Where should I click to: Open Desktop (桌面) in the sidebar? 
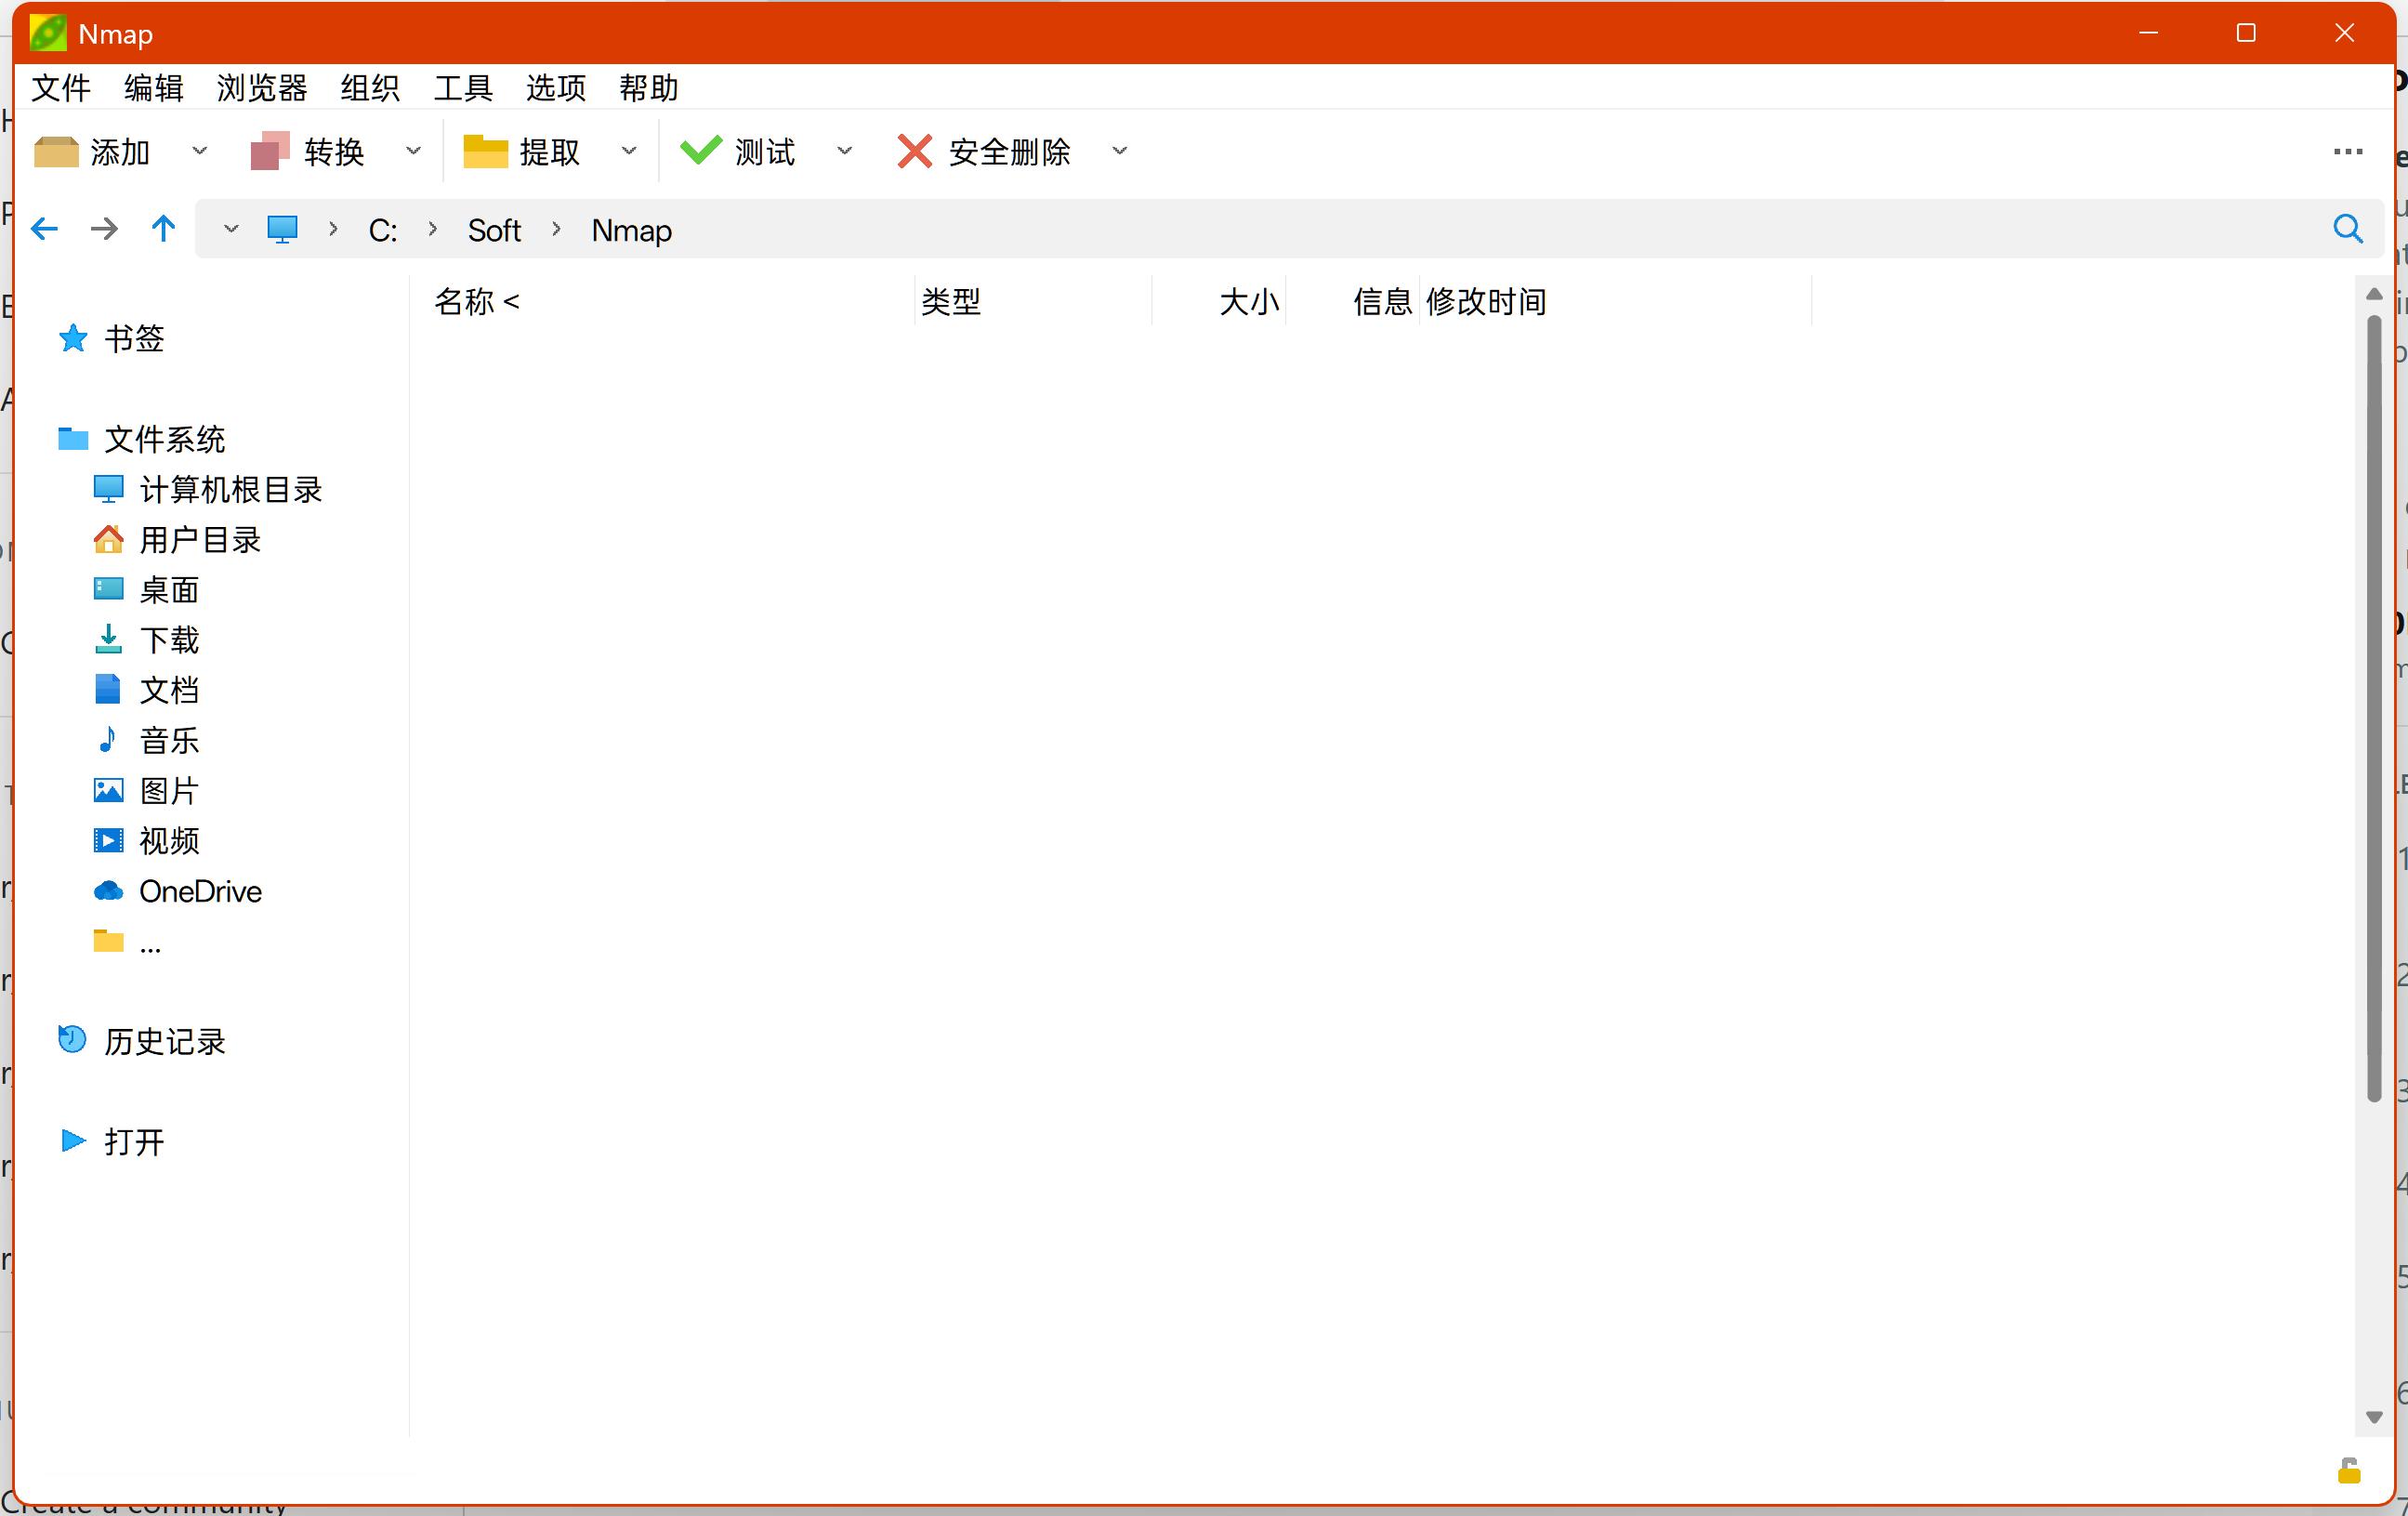(146, 589)
